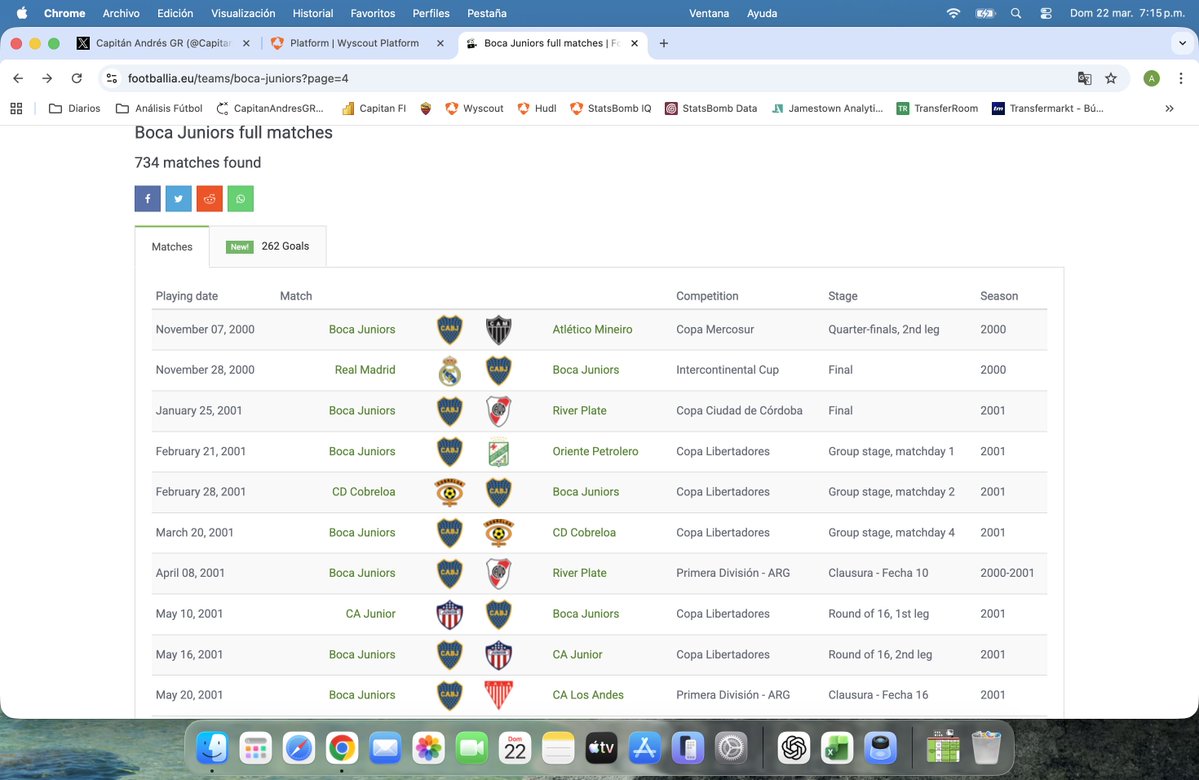Share page via Facebook button
1199x780 pixels.
[x=148, y=199]
